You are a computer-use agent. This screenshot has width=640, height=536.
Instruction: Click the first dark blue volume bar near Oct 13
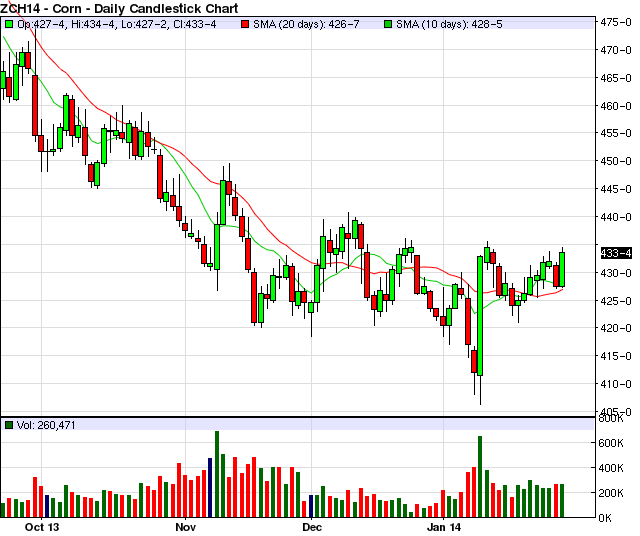point(47,506)
